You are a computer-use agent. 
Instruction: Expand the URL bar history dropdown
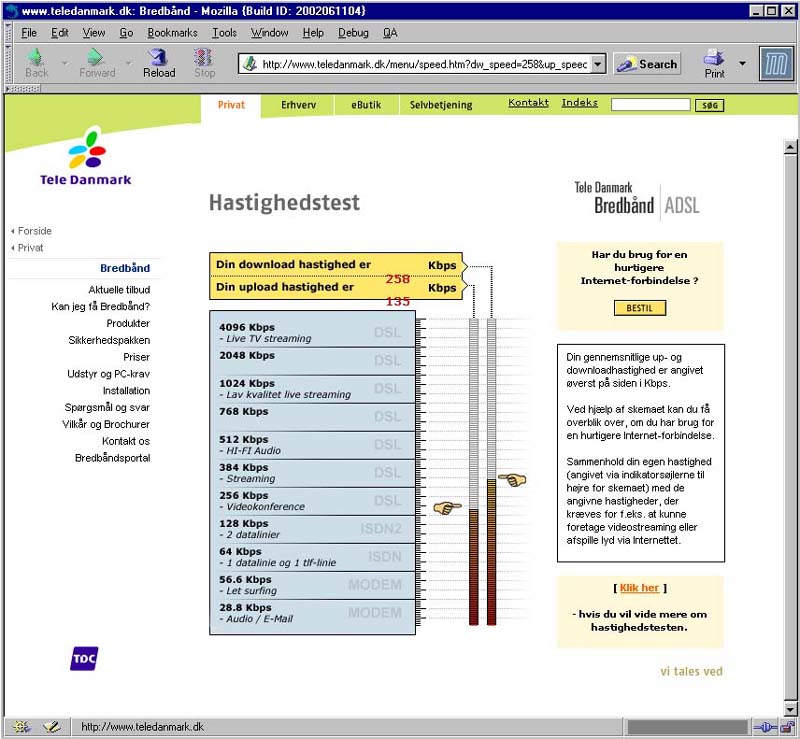pyautogui.click(x=598, y=64)
